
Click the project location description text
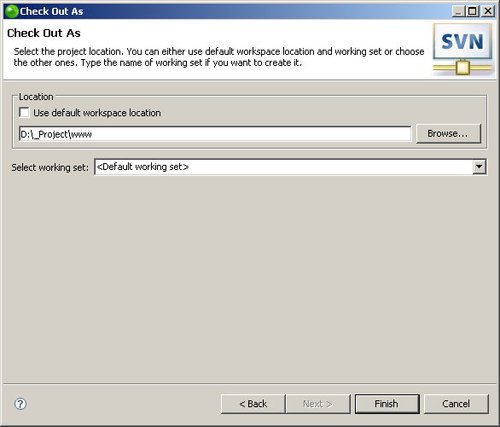(219, 57)
